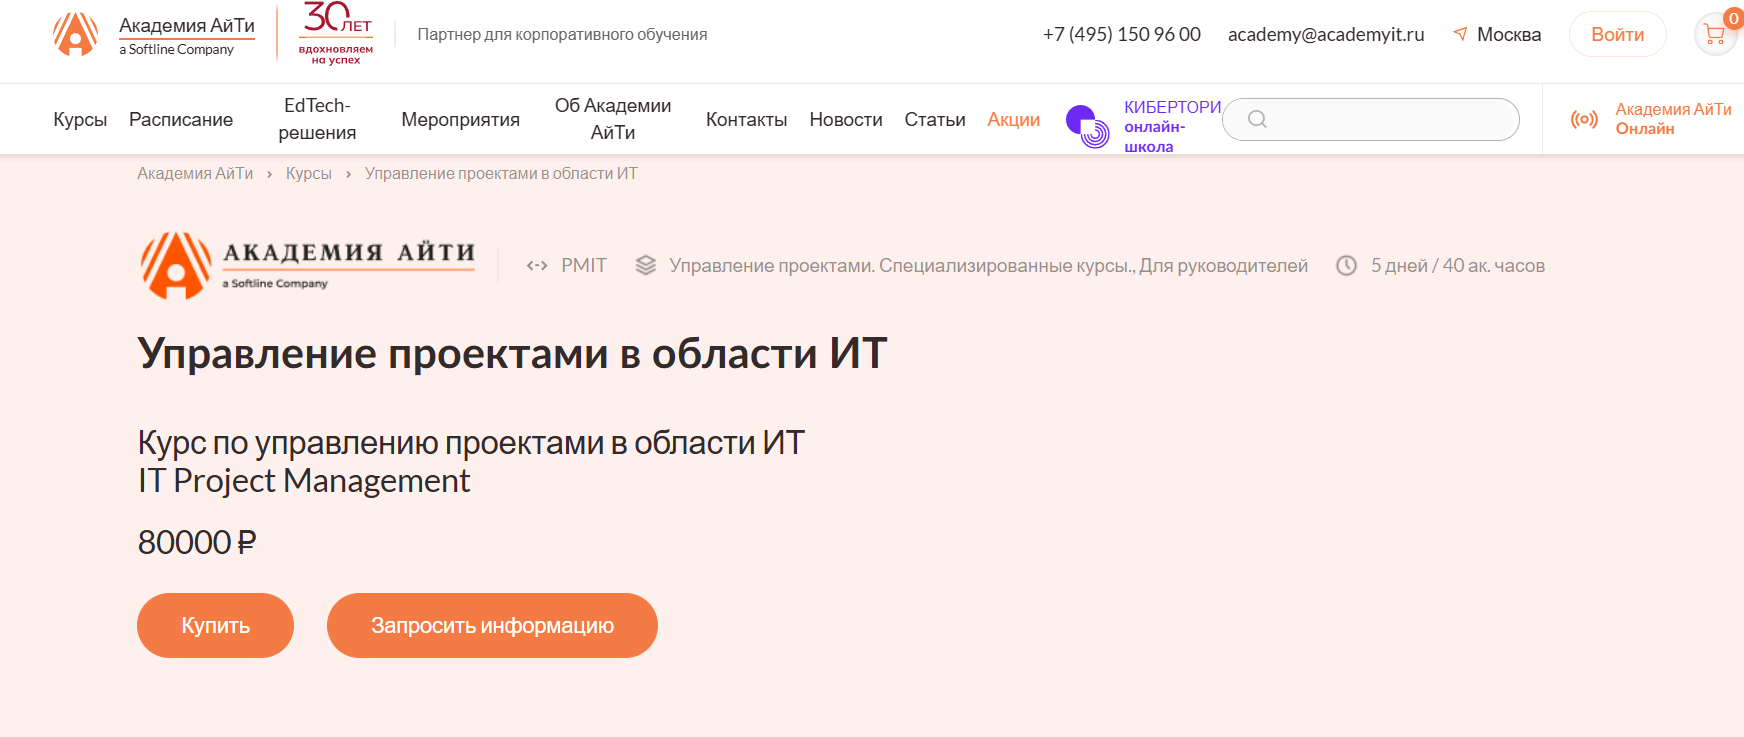Click the Войти login button
The height and width of the screenshot is (737, 1744).
coord(1617,34)
